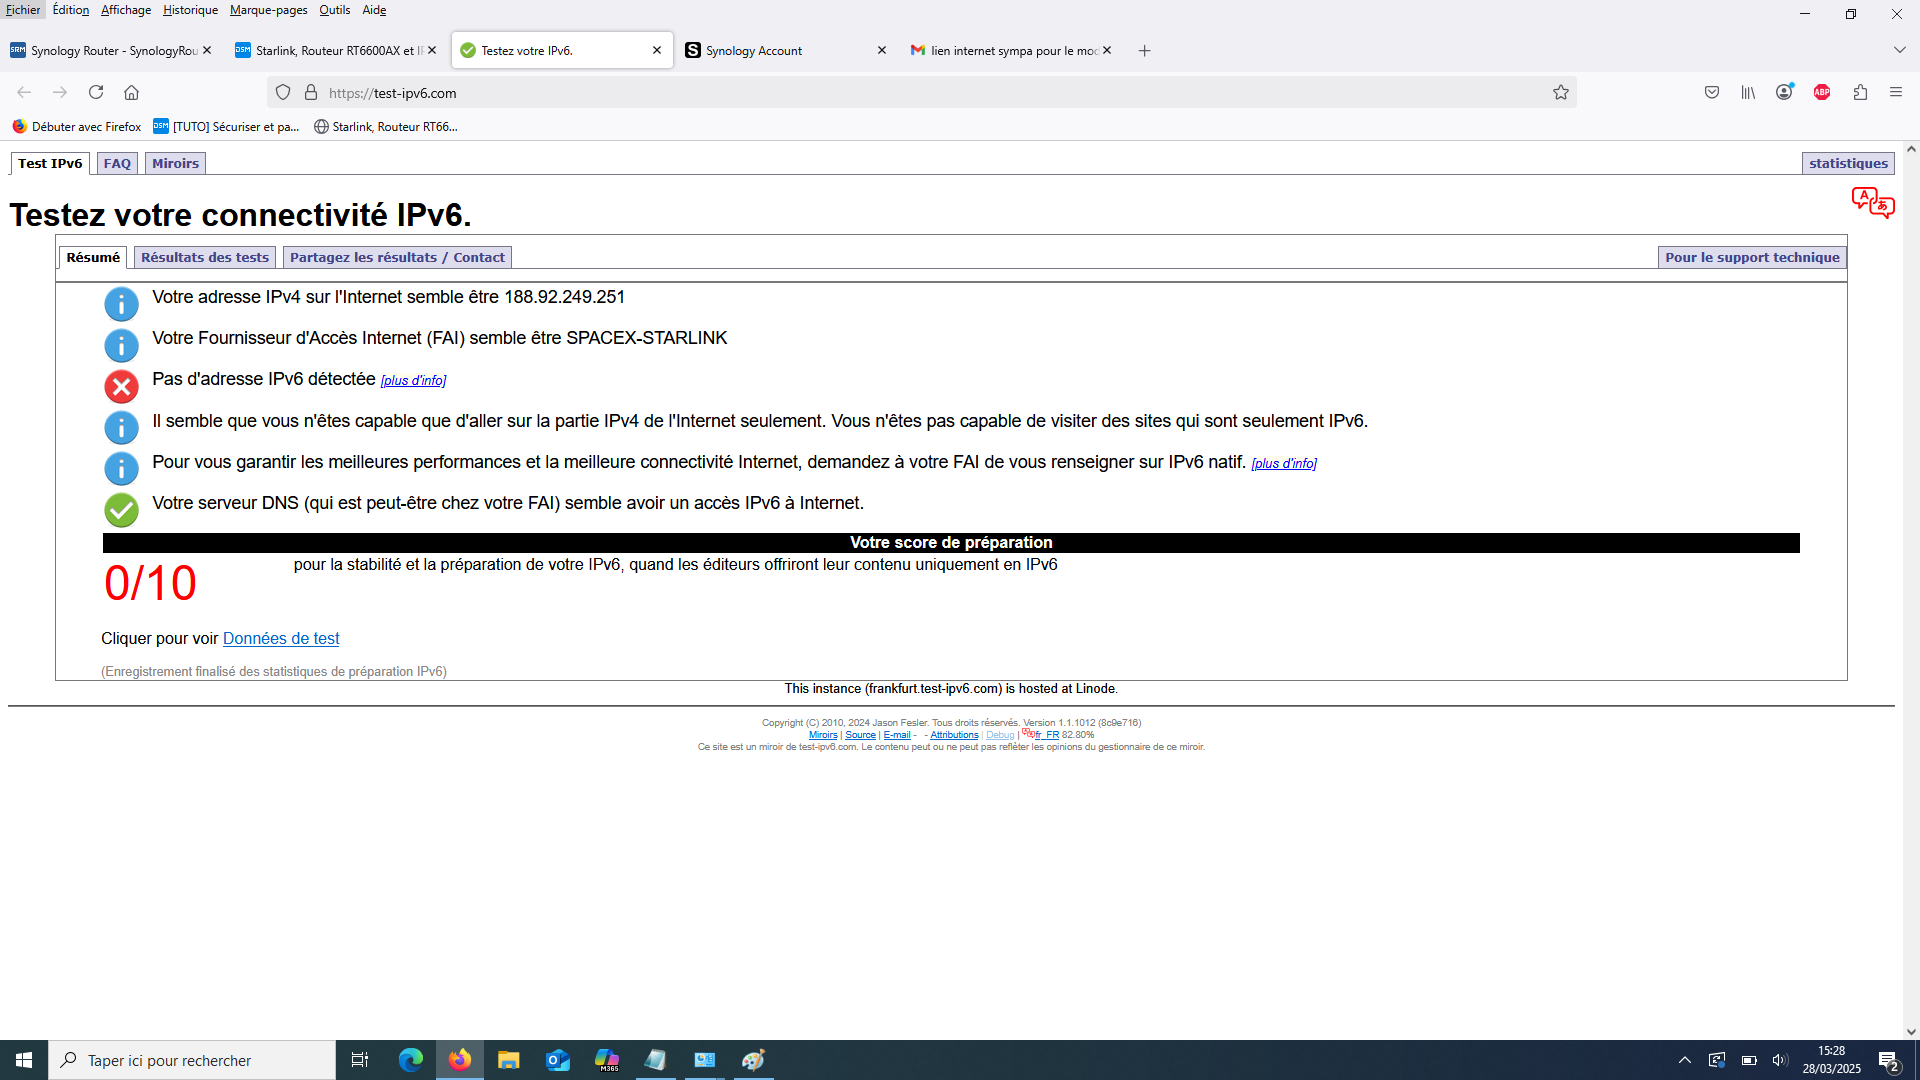The width and height of the screenshot is (1920, 1080).
Task: Click the page translation icon
Action: (1872, 202)
